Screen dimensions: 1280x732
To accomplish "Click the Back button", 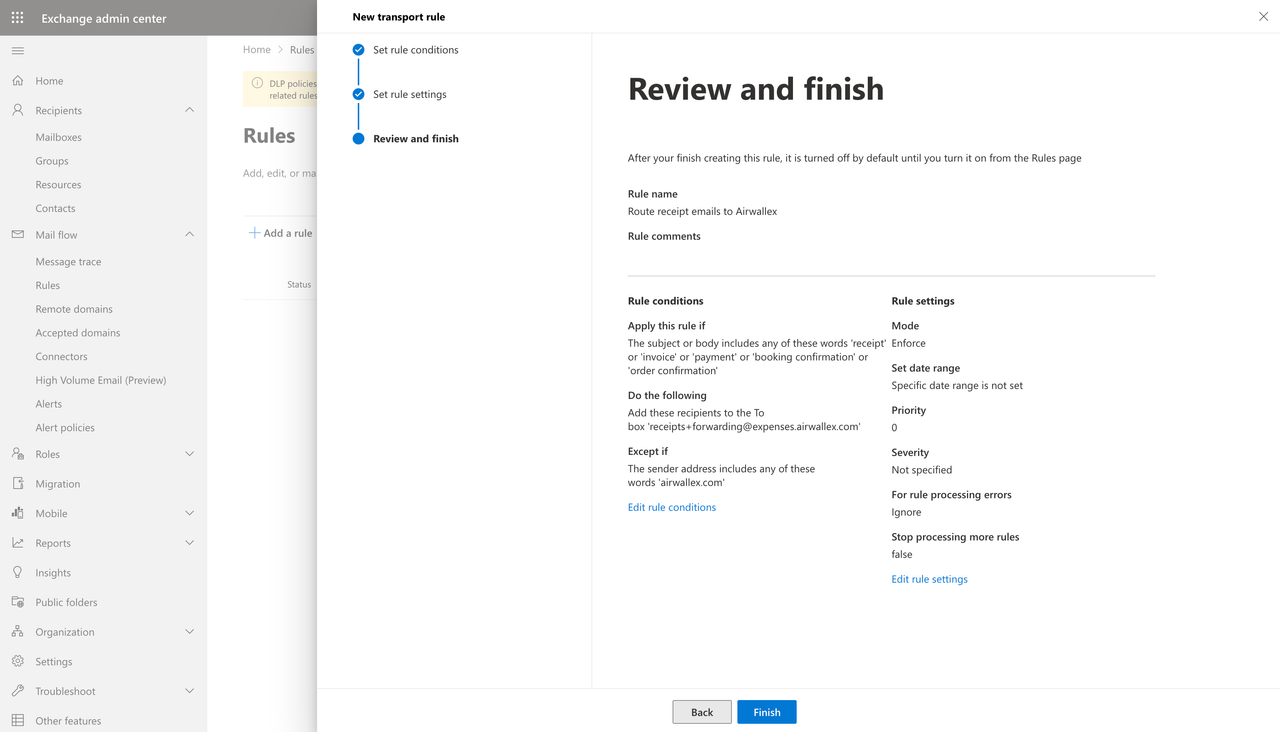I will point(702,712).
